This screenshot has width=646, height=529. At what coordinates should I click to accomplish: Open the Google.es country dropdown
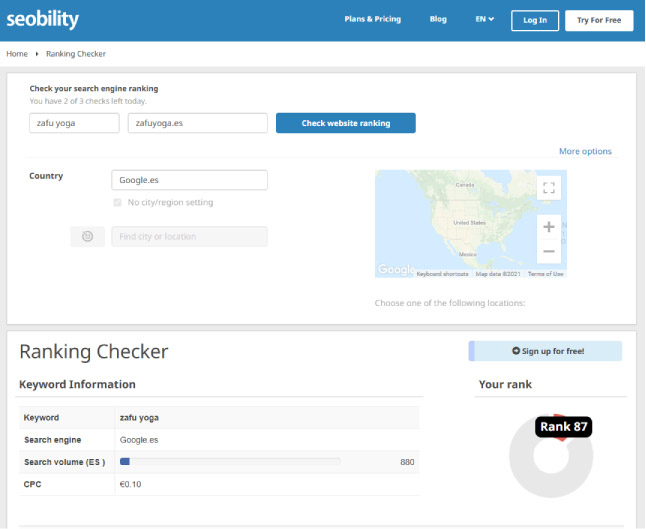pos(190,180)
